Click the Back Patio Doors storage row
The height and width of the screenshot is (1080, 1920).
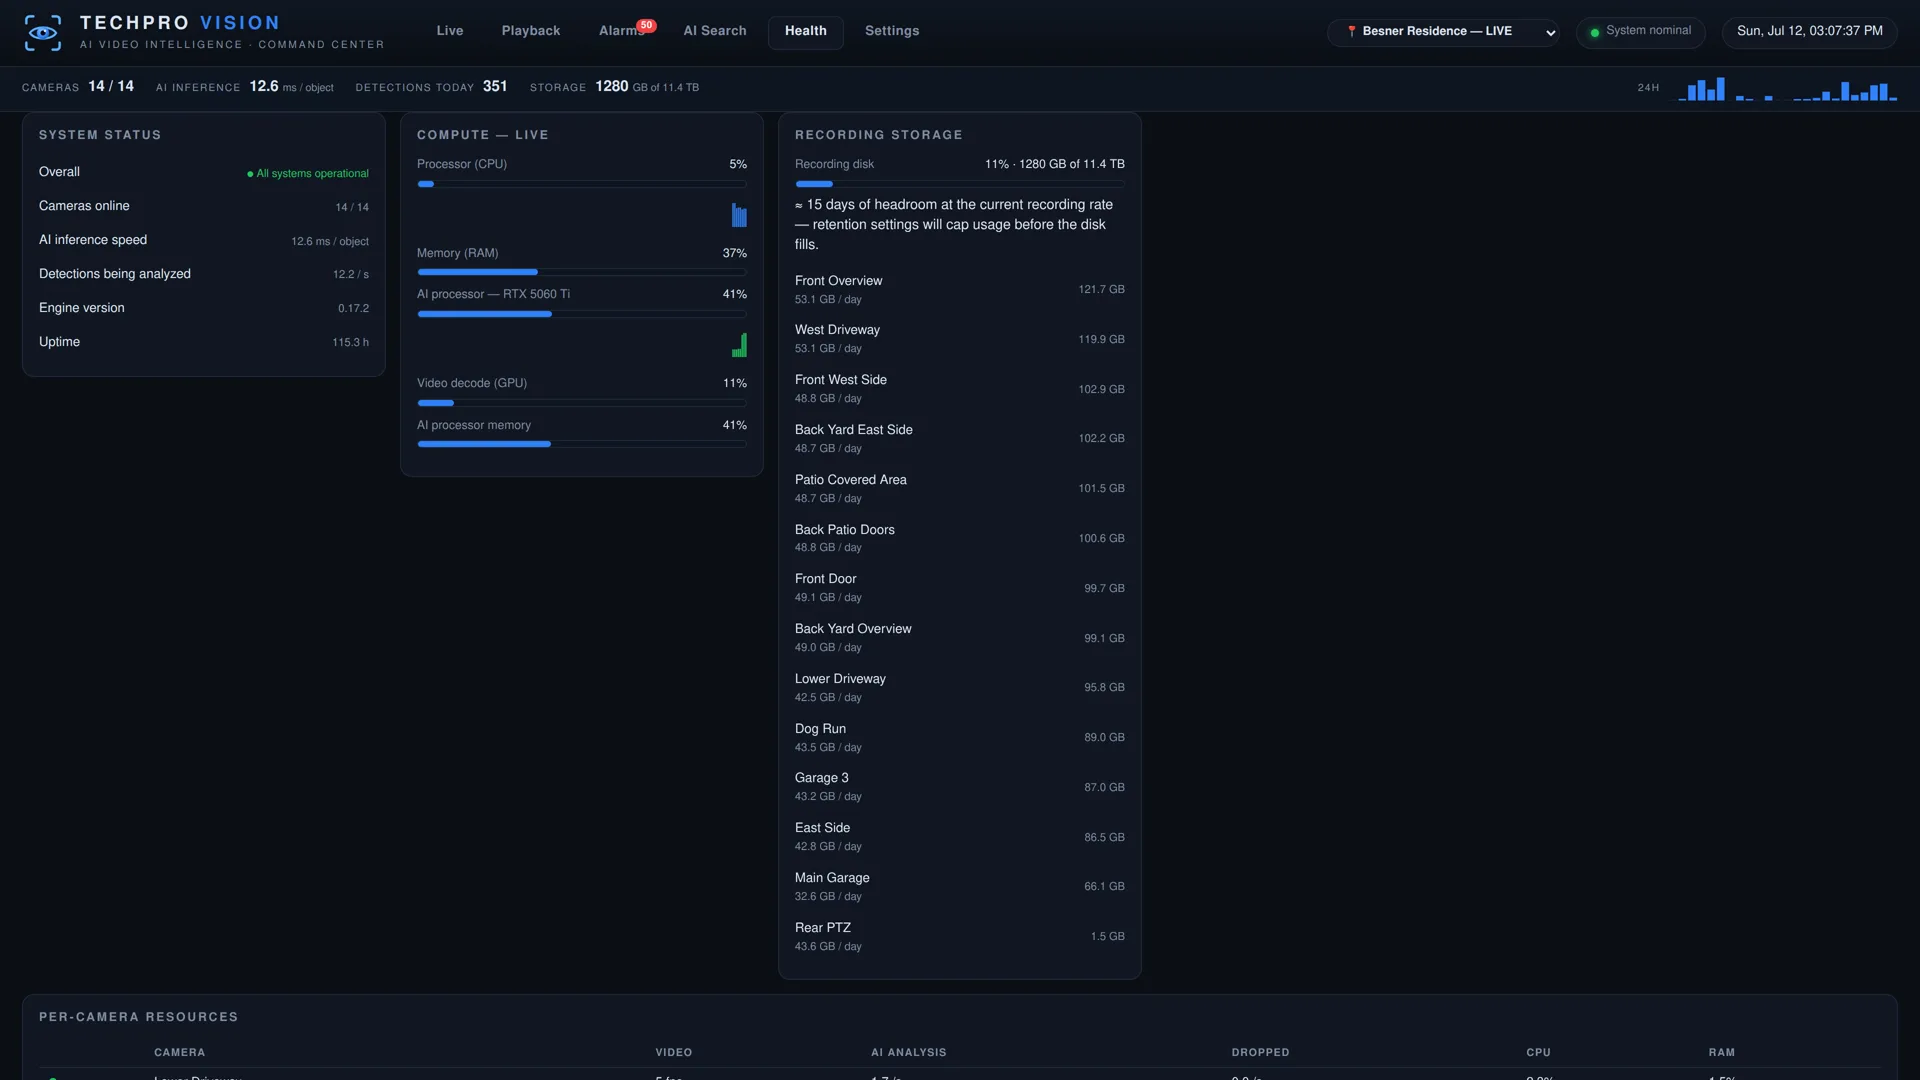[x=960, y=538]
